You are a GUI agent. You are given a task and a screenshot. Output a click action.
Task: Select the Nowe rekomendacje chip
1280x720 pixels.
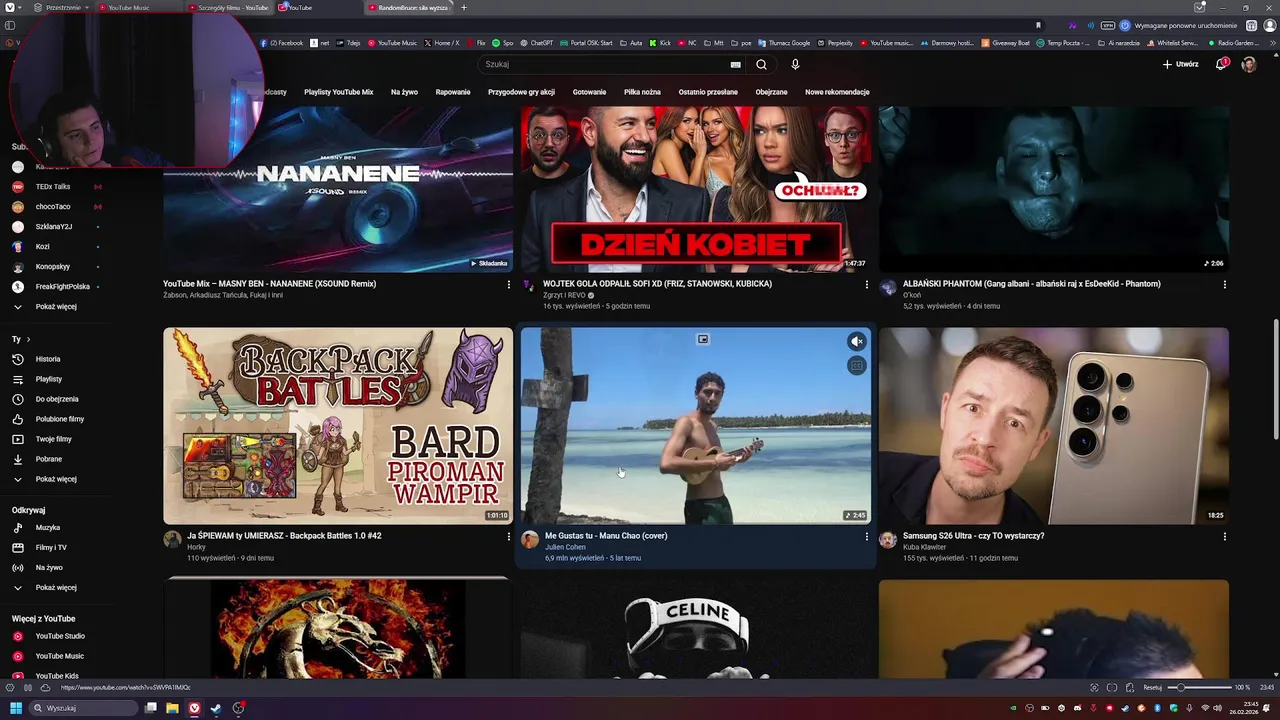[837, 92]
